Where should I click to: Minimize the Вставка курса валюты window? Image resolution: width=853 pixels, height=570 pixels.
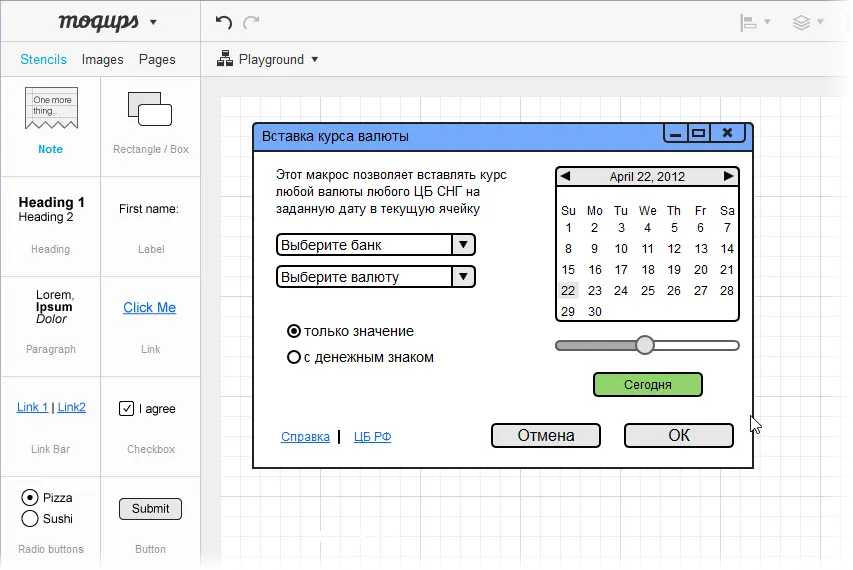(x=676, y=133)
